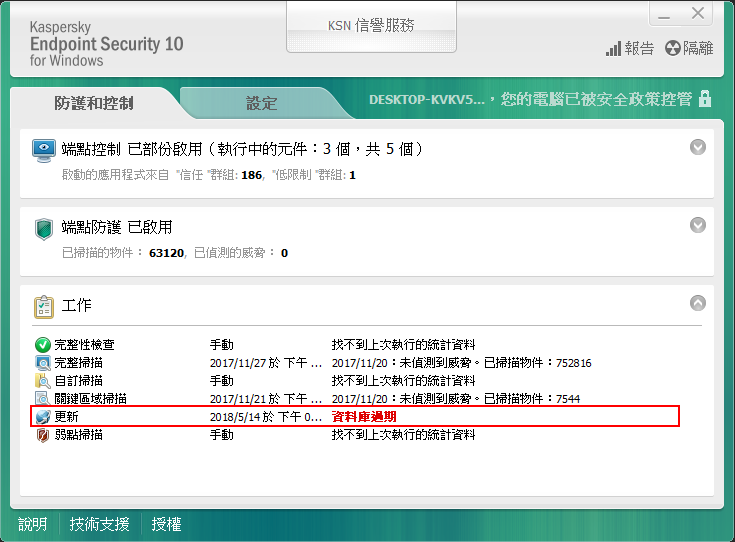The width and height of the screenshot is (735, 542).
Task: Click the 自訂掃描 task icon
Action: coord(43,381)
